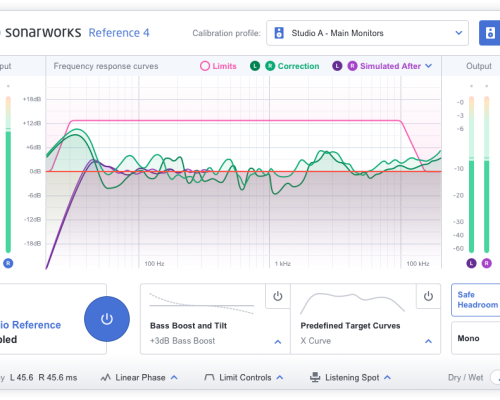The image size is (500, 400).
Task: Click the 1 kHz axis label
Action: click(283, 264)
